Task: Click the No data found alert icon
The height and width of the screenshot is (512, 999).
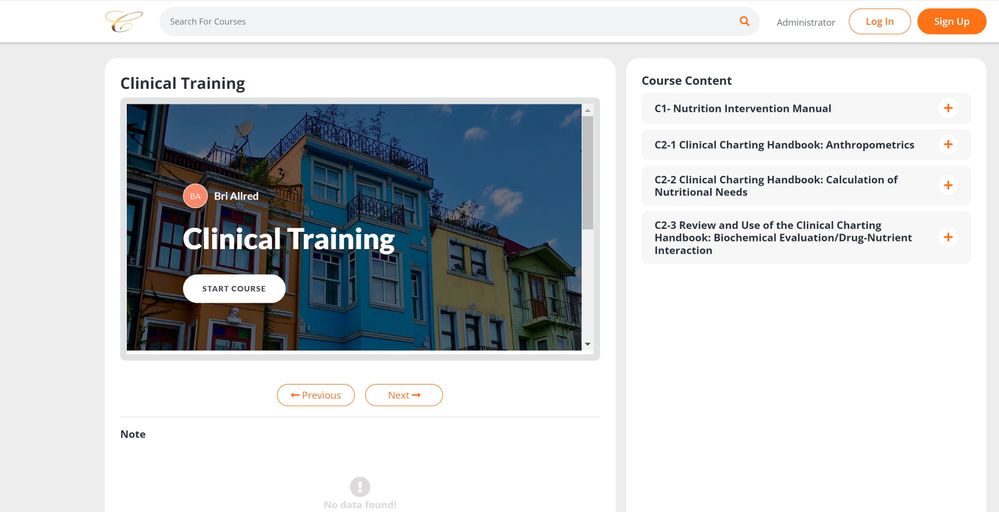Action: pyautogui.click(x=360, y=487)
